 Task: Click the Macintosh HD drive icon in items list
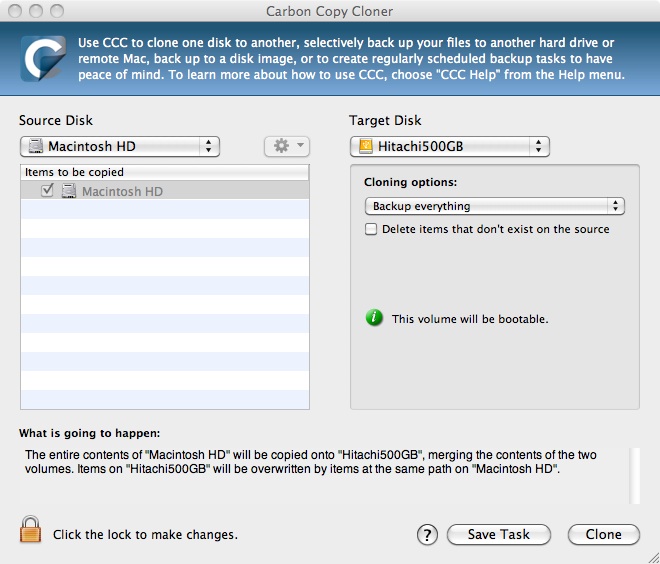click(69, 191)
